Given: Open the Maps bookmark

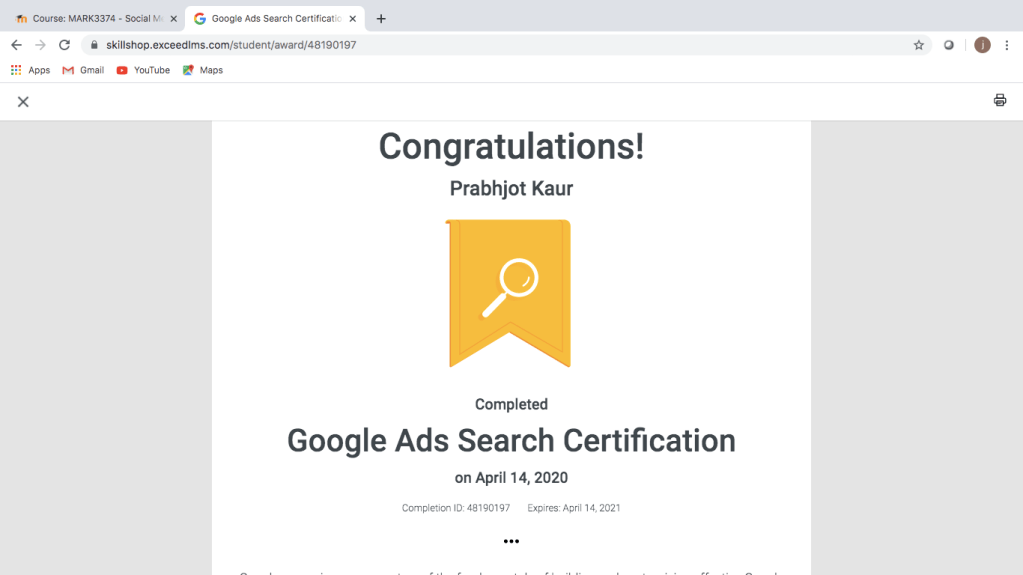Looking at the screenshot, I should pos(202,70).
